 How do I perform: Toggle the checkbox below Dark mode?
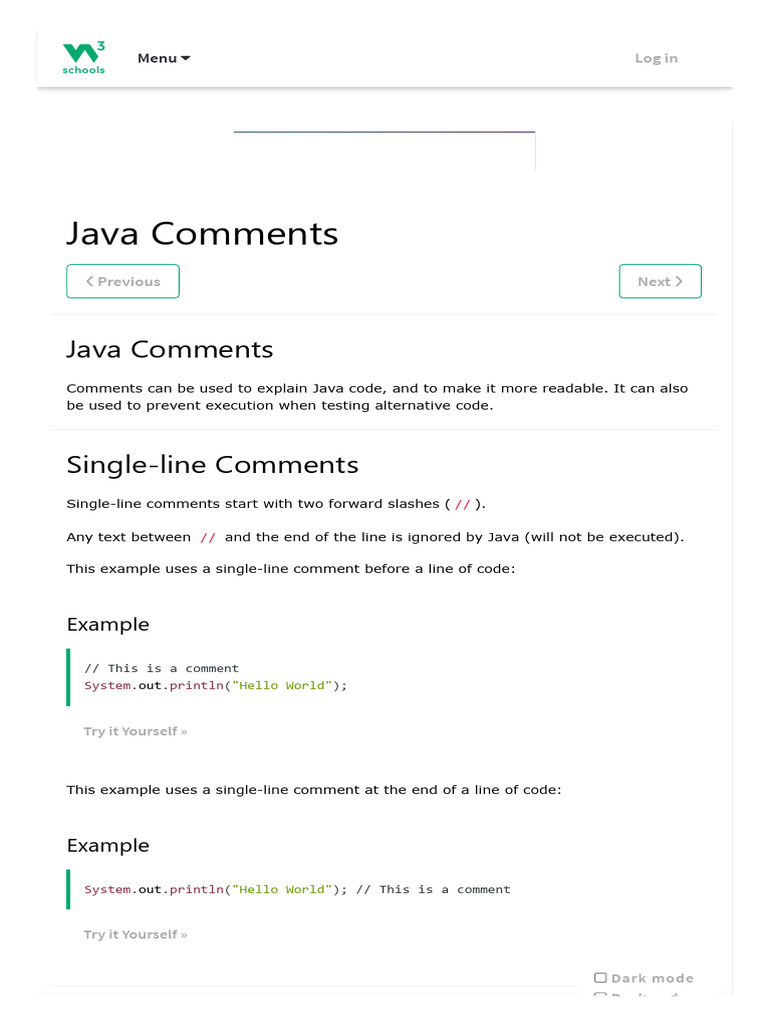click(x=600, y=996)
